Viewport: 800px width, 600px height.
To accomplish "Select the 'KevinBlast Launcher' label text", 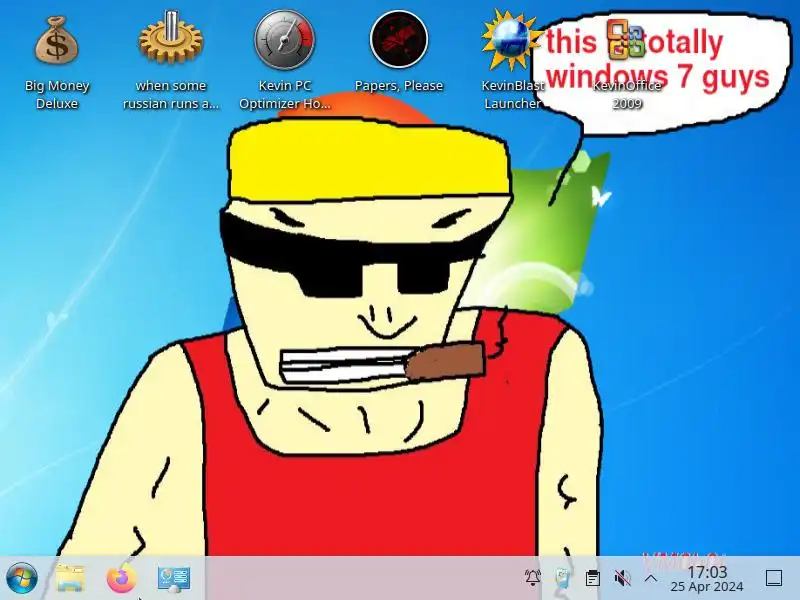I will tap(512, 94).
